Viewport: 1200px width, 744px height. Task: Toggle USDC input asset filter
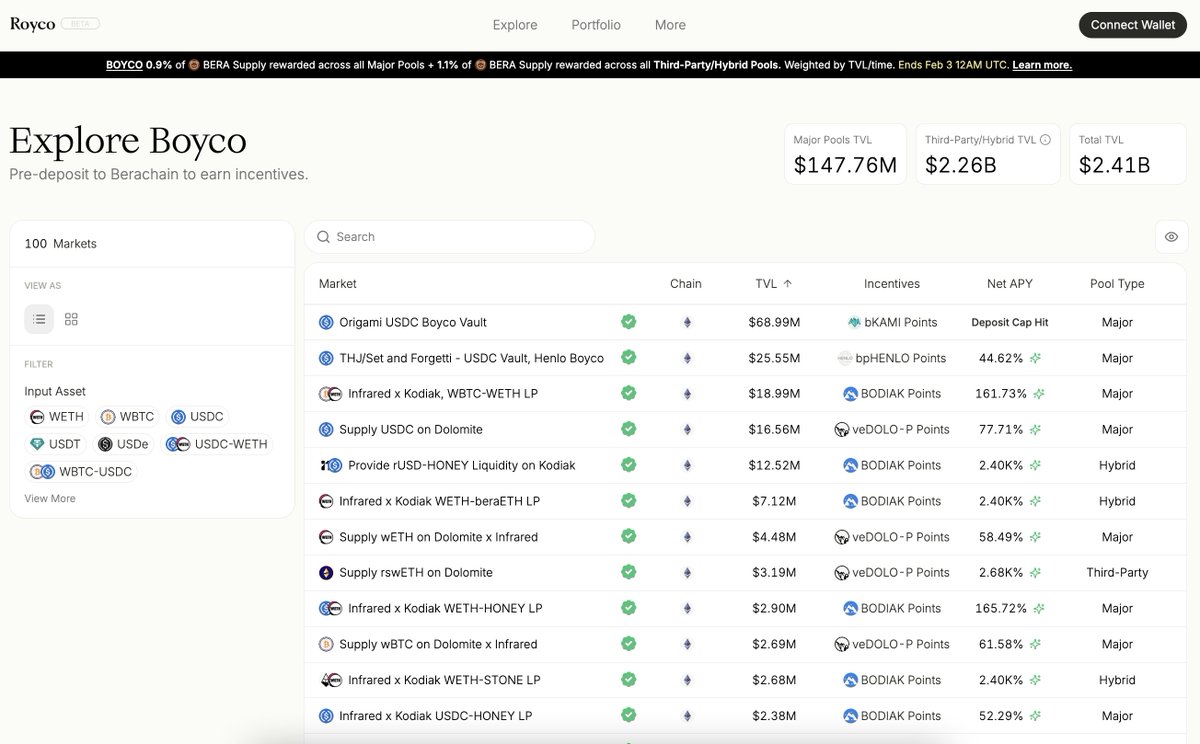[197, 417]
